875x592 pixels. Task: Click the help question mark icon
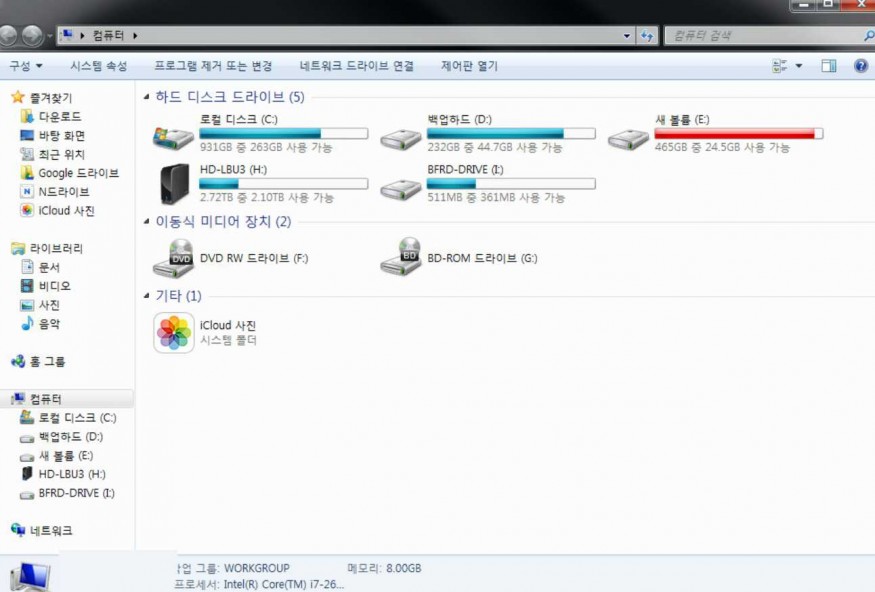click(x=861, y=66)
